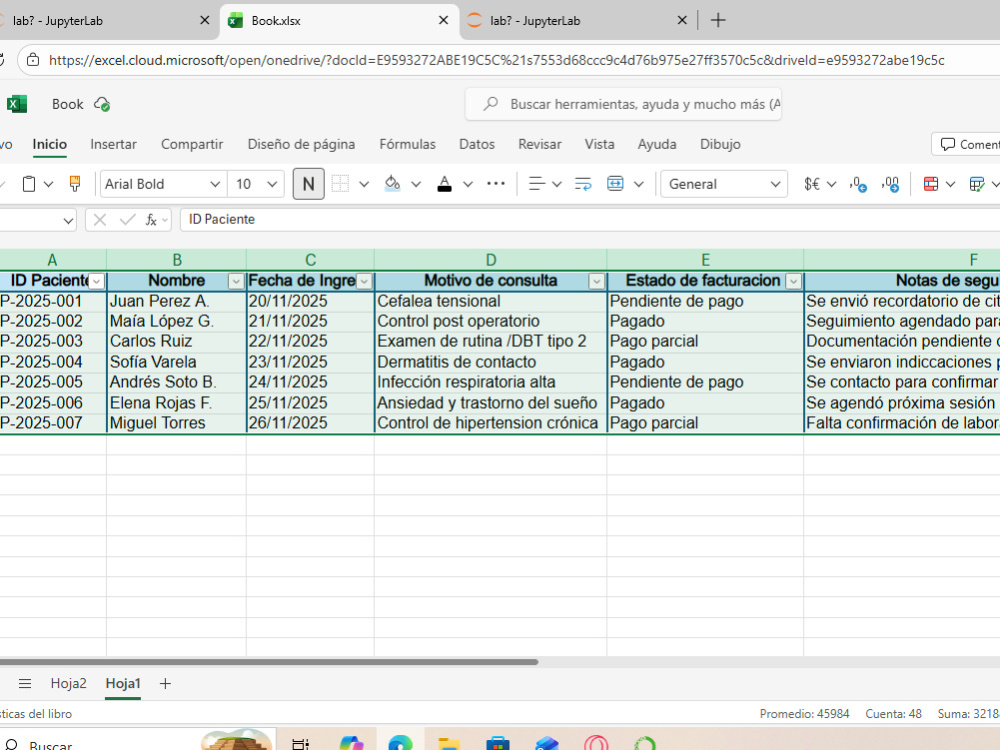Expand the merge cells dropdown arrow
1000x750 pixels.
638,184
